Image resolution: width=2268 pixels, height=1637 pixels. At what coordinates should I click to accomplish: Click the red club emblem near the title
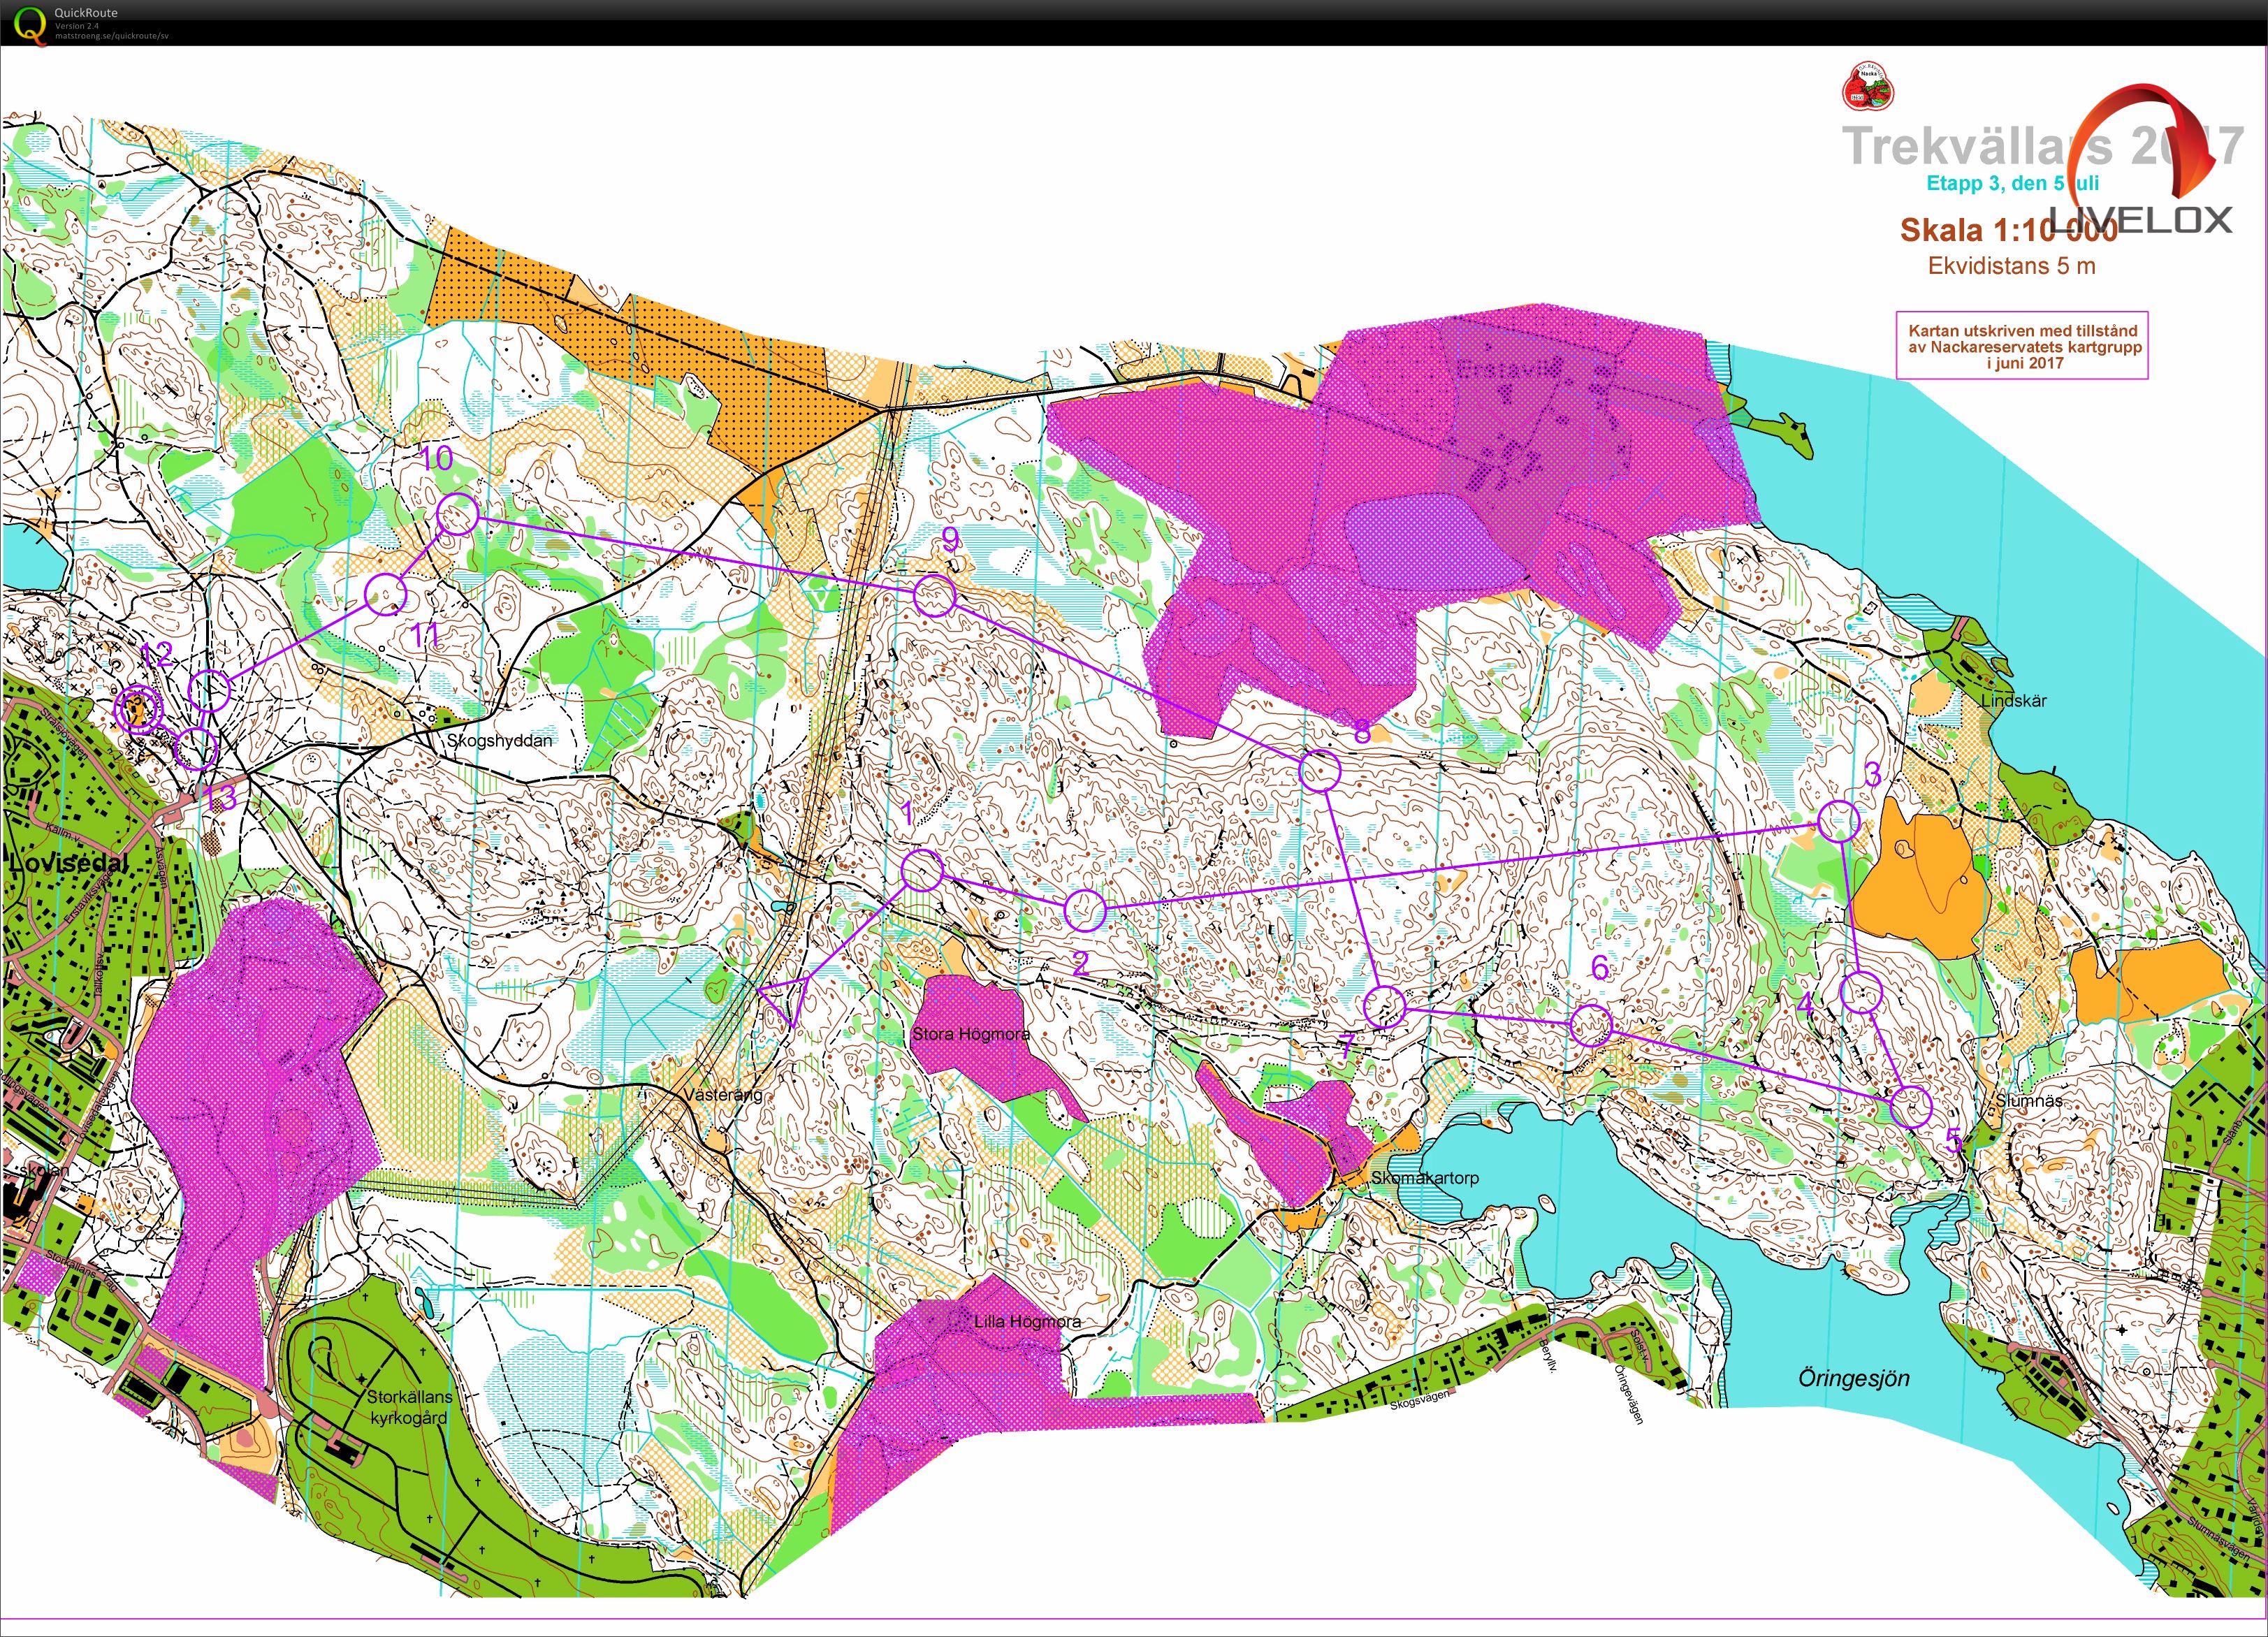click(1870, 86)
